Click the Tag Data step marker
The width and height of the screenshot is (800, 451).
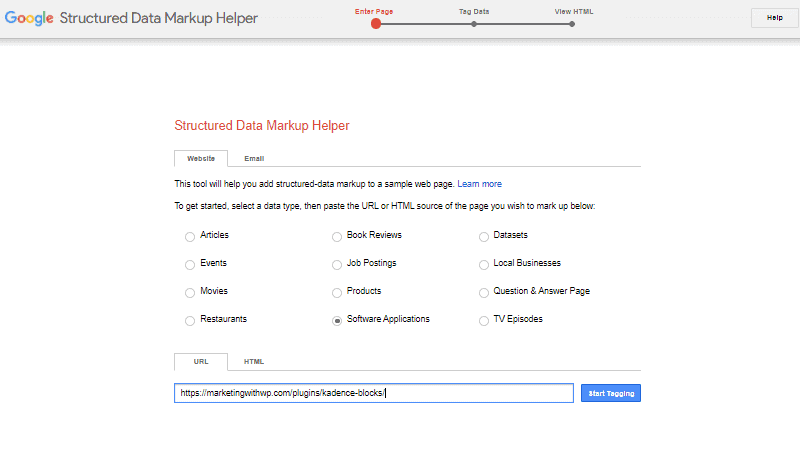(474, 24)
